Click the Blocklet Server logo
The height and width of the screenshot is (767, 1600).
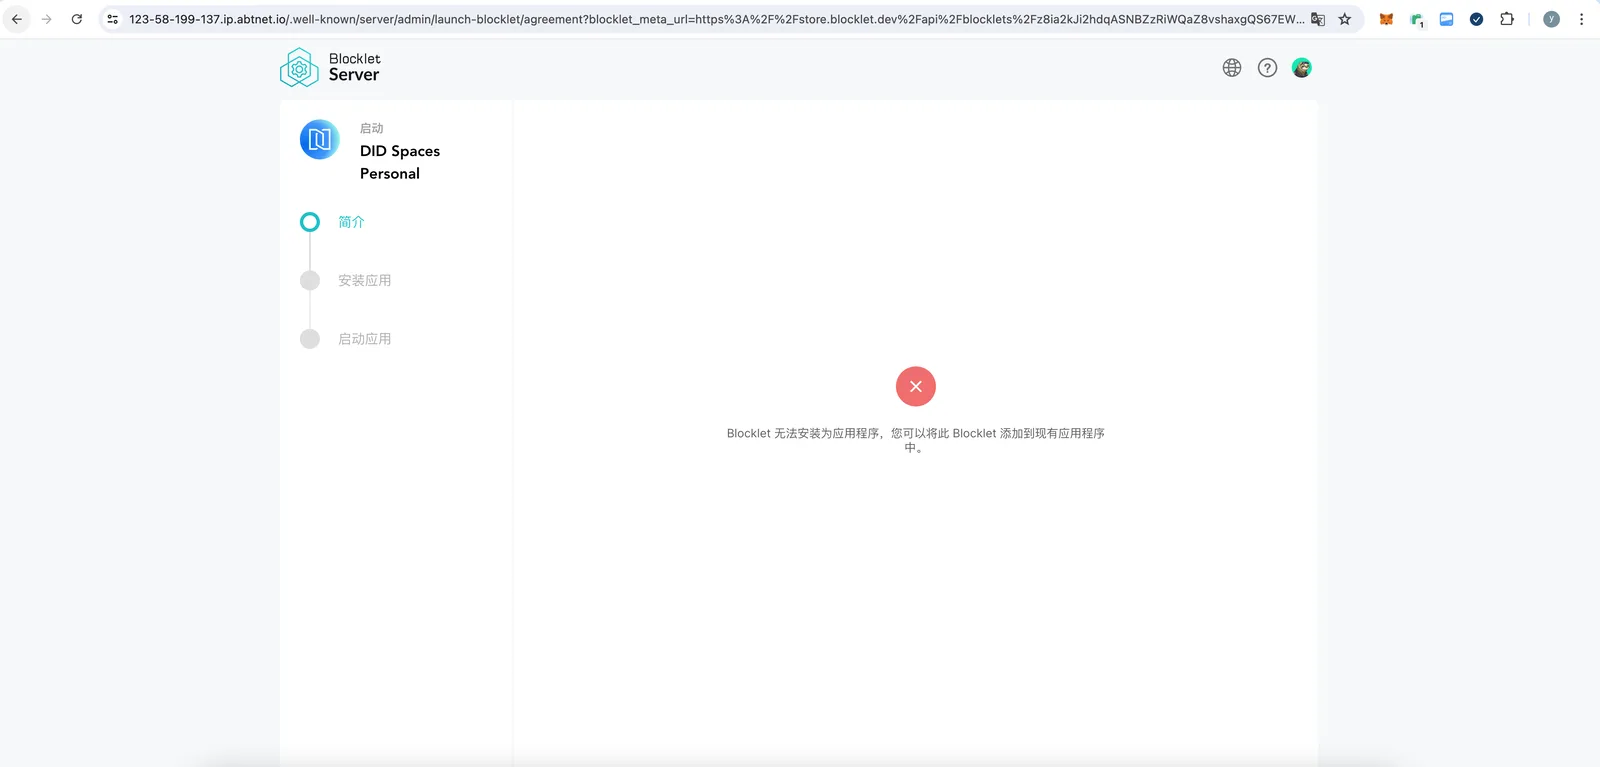[x=299, y=68]
